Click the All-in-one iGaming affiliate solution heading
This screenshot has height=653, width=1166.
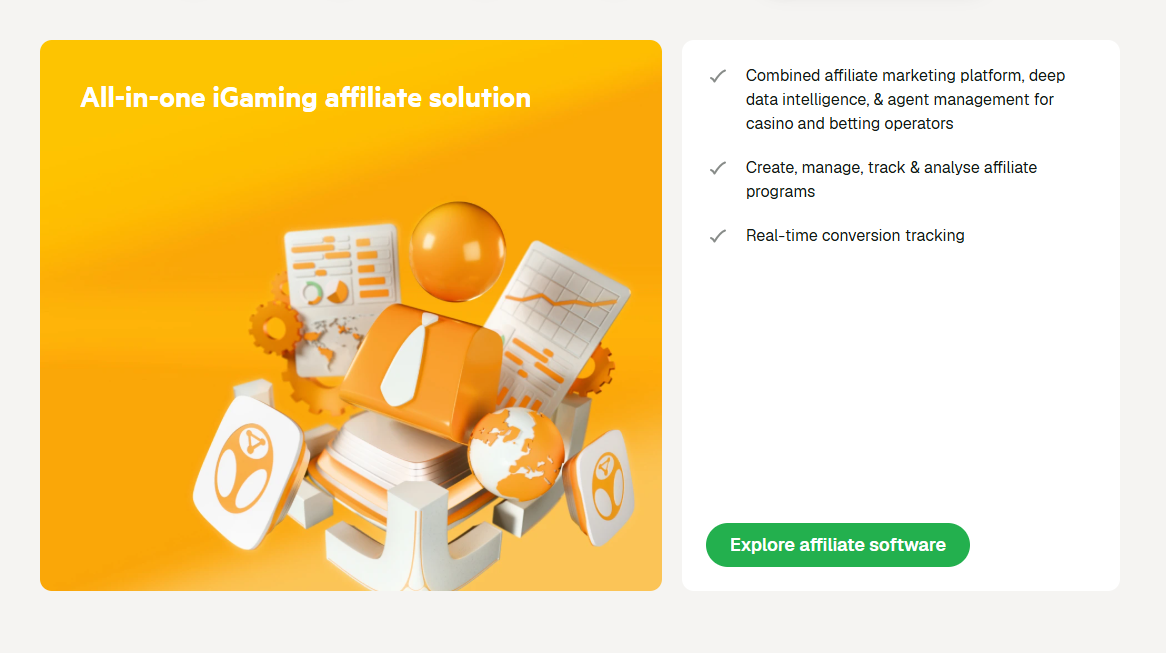click(x=306, y=98)
